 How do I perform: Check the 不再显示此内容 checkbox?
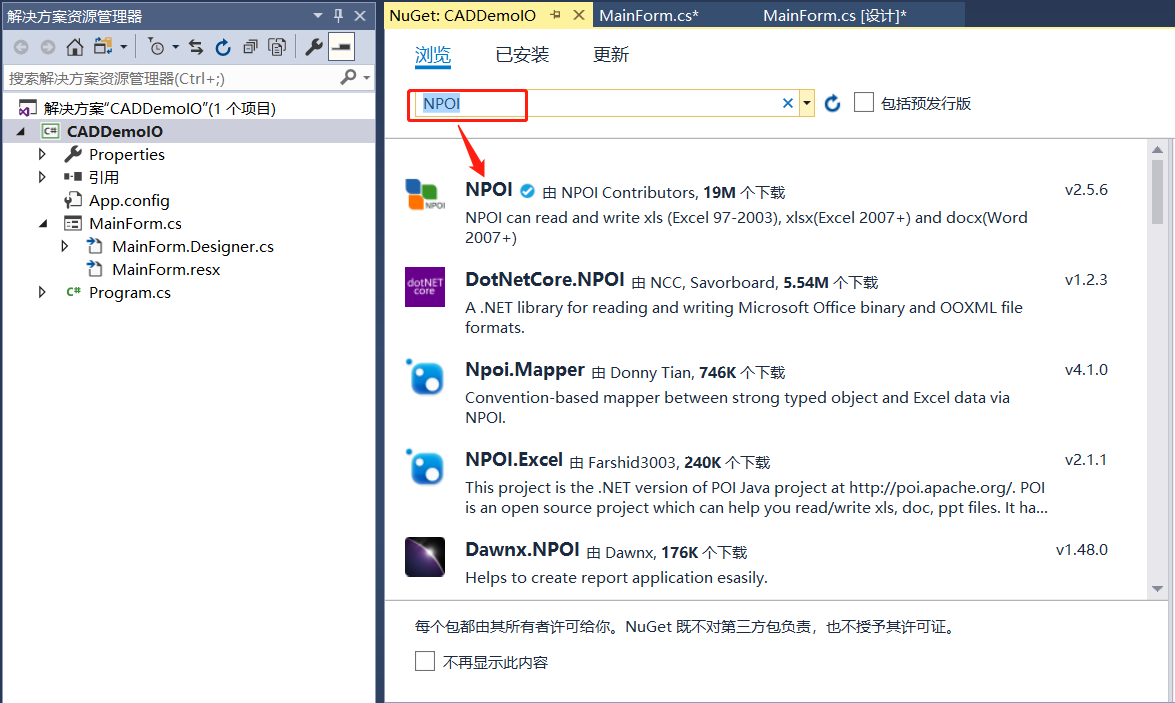click(425, 661)
